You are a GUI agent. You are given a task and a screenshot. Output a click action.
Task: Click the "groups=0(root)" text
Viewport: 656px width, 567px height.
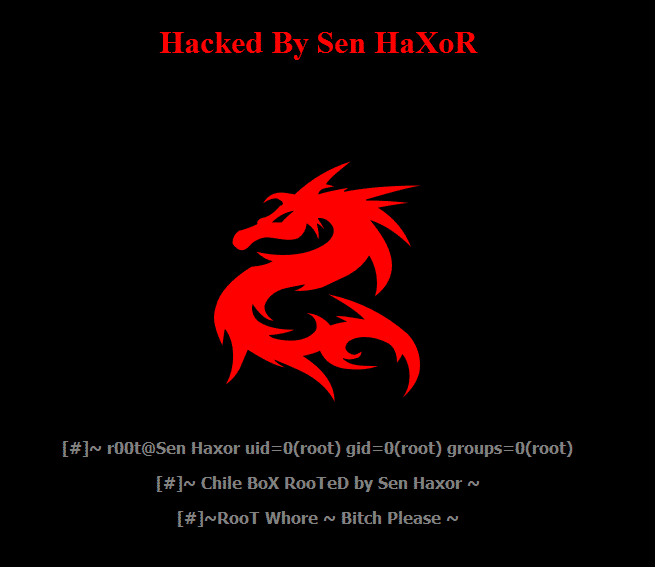click(510, 449)
